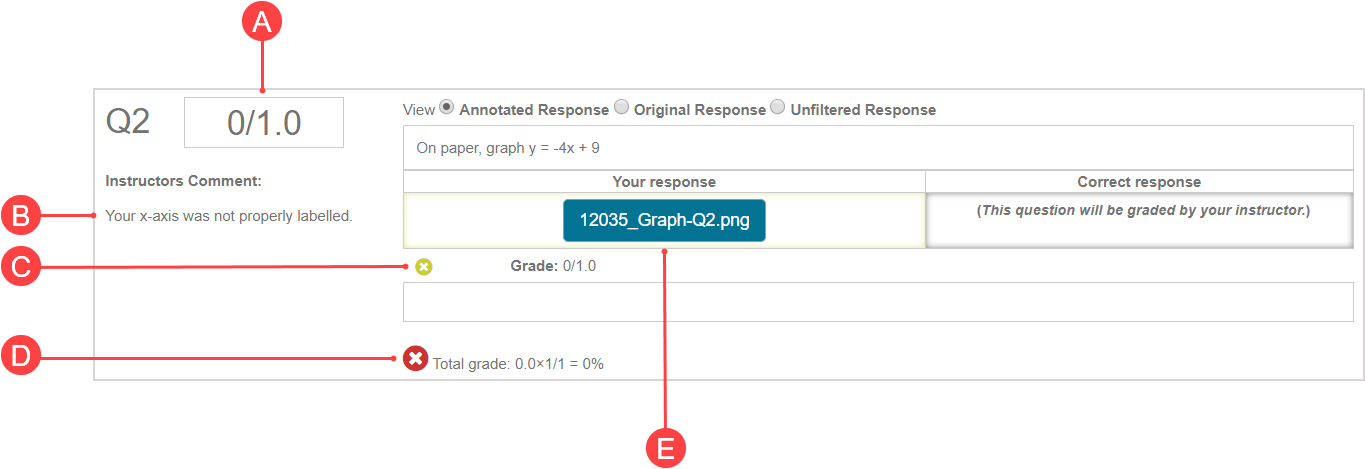Viewport: 1365px width, 469px height.
Task: Click the Instructors Comment heading
Action: click(183, 181)
